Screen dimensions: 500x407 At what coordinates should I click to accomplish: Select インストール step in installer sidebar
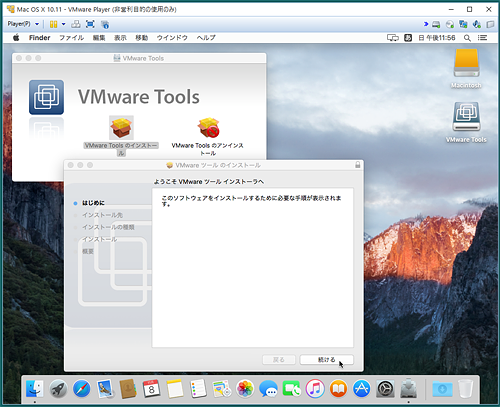(x=99, y=239)
